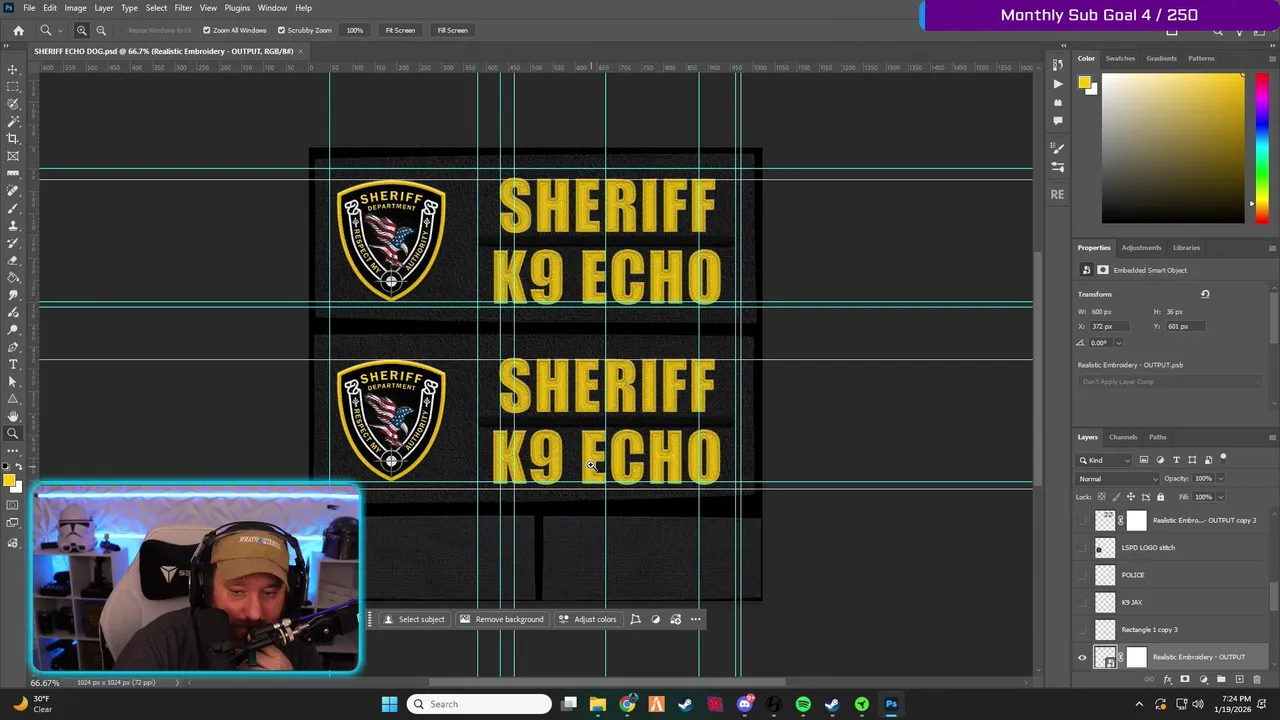The height and width of the screenshot is (720, 1280).
Task: Select the Hand tool
Action: pyautogui.click(x=13, y=416)
